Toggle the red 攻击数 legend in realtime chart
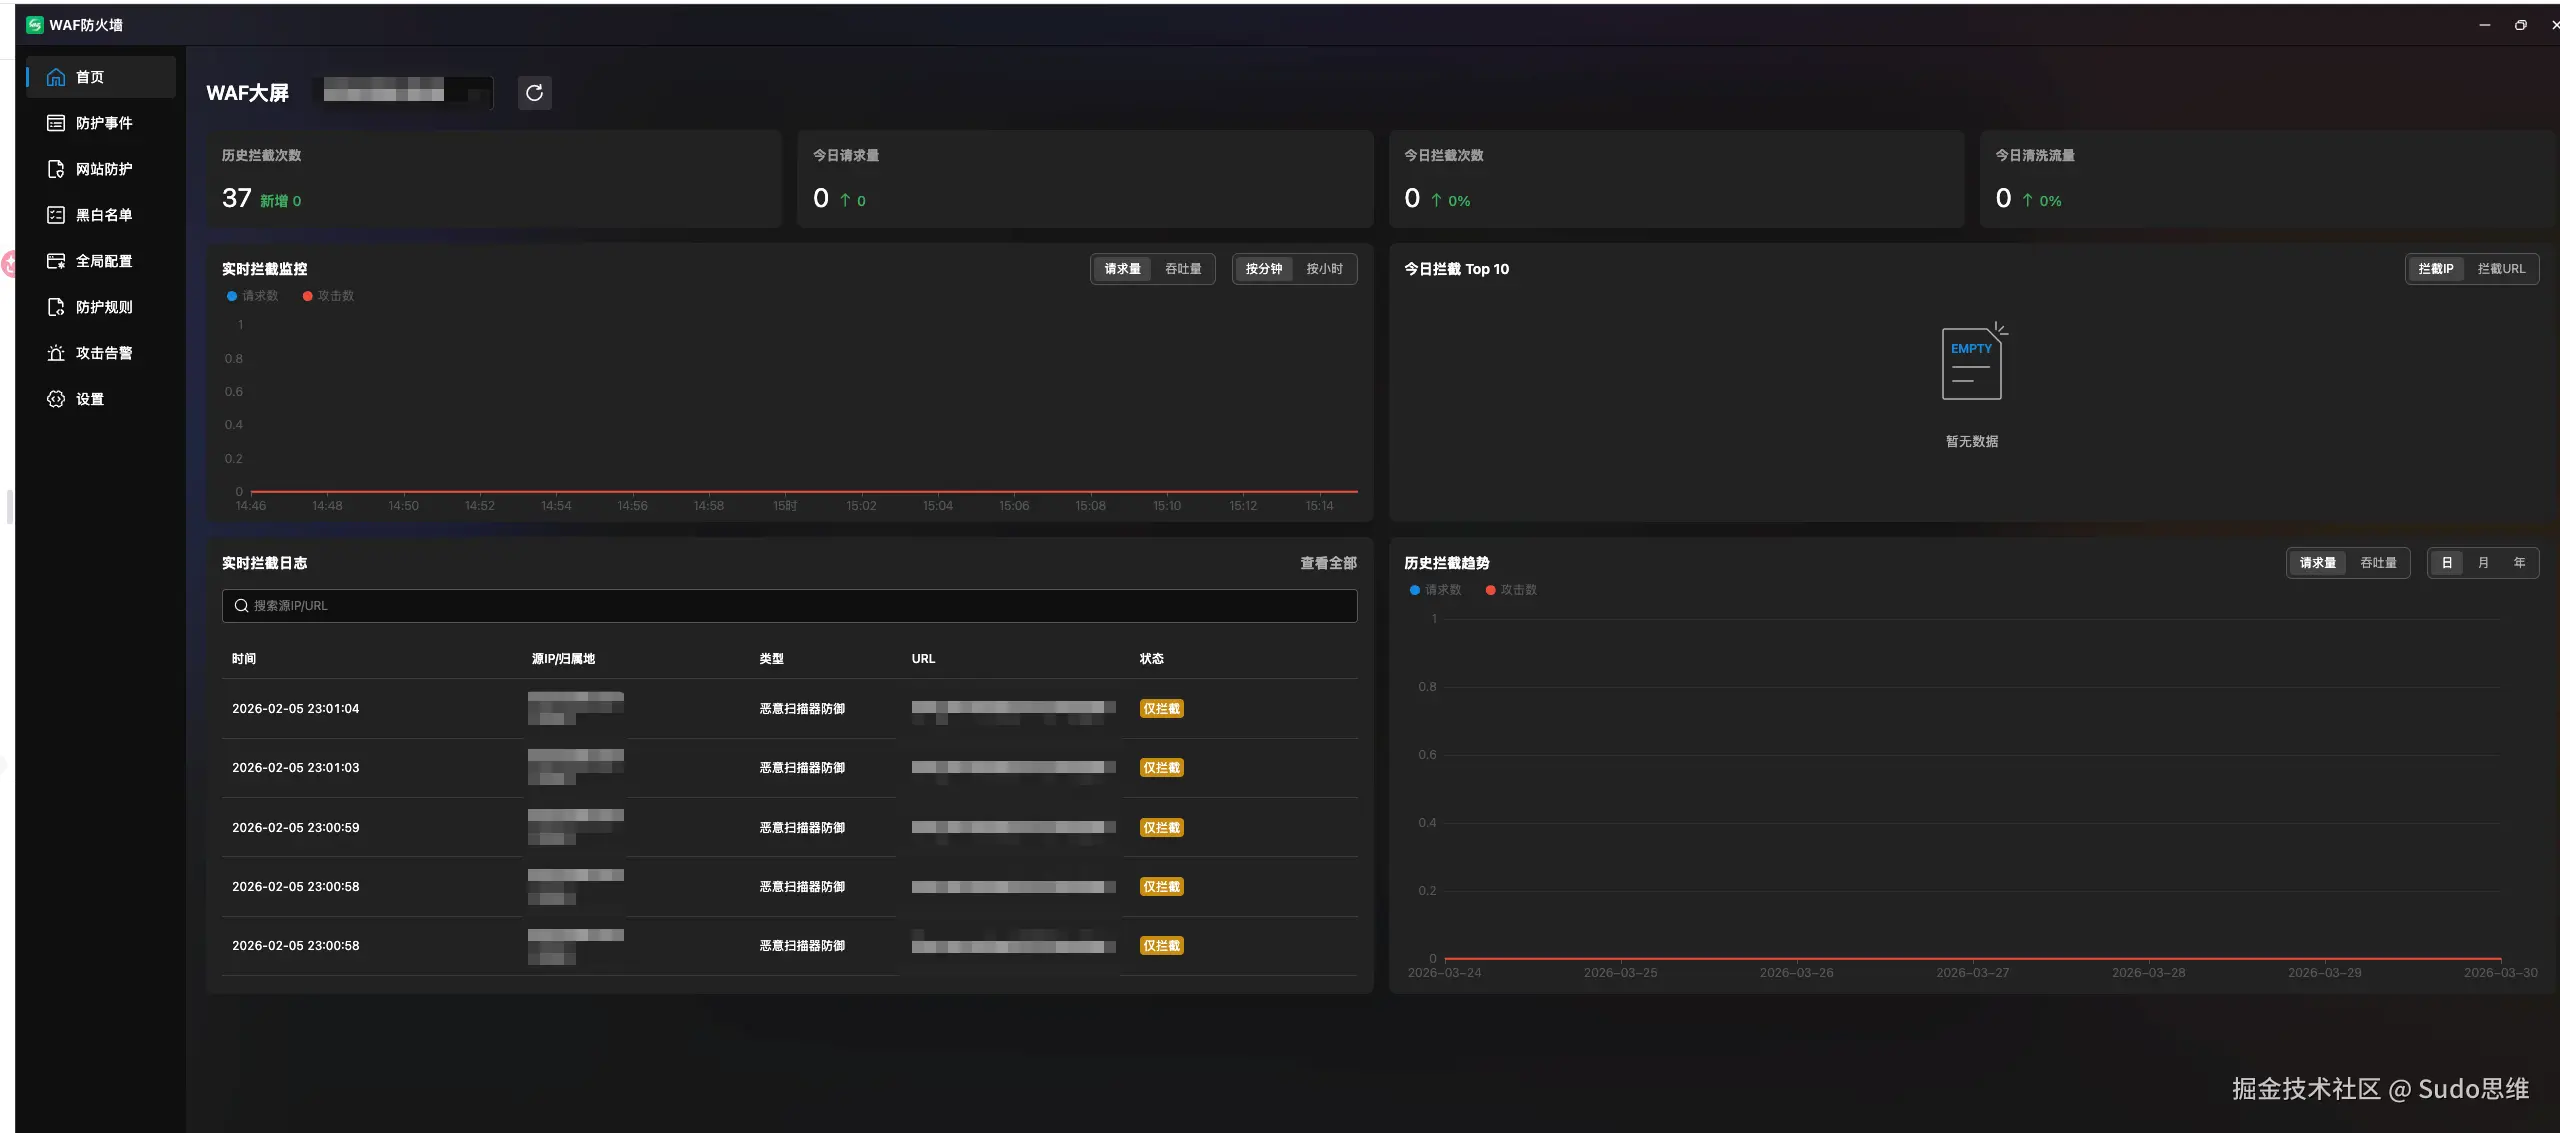Image resolution: width=2560 pixels, height=1133 pixels. 328,296
